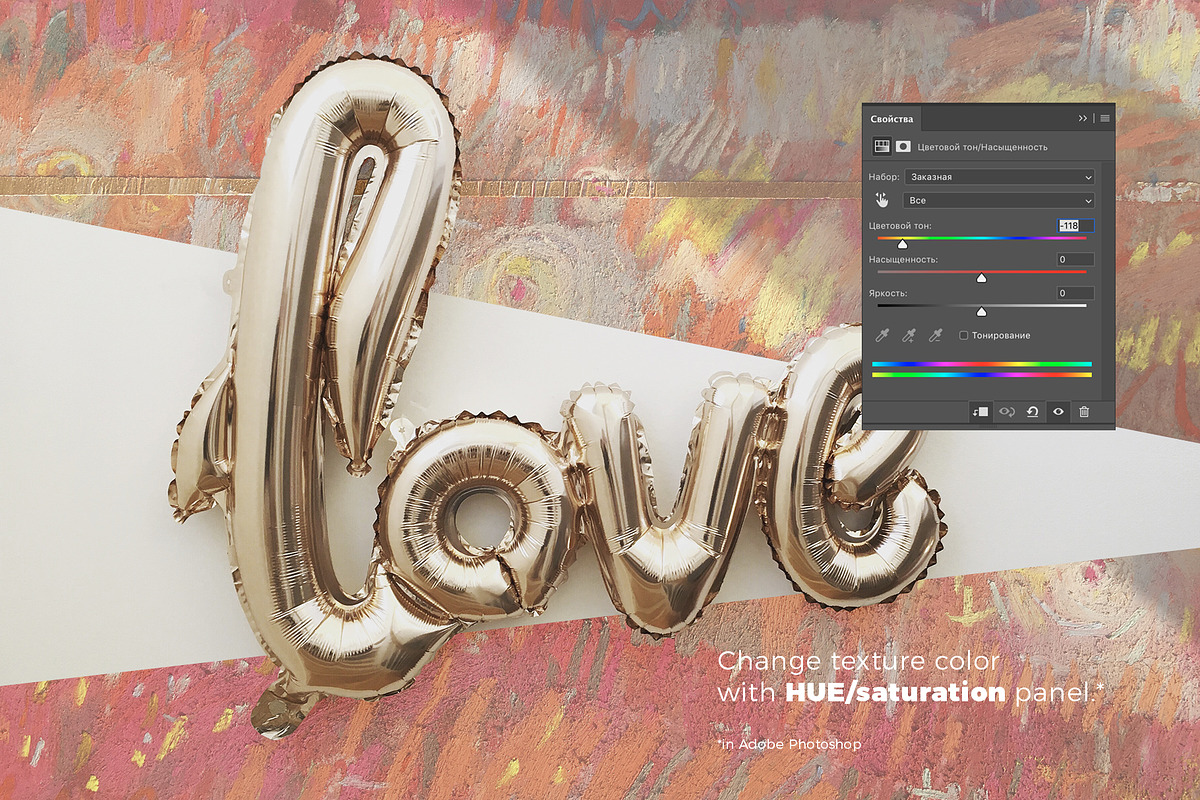Toggle adjustment layer visibility eye

pos(1058,412)
